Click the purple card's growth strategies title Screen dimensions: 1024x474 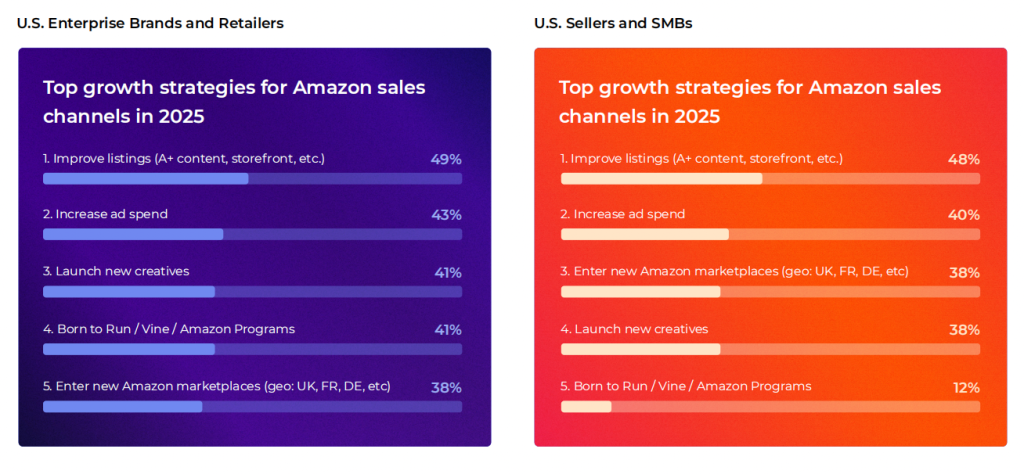tap(234, 101)
